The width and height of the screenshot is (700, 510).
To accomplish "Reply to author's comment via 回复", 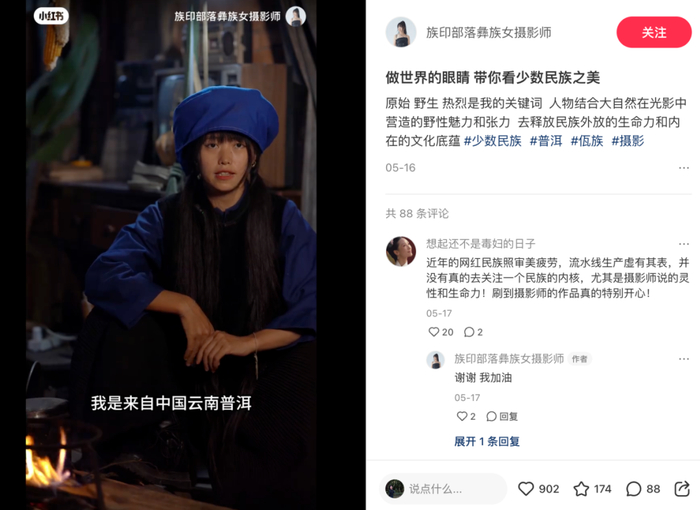I will pos(503,416).
